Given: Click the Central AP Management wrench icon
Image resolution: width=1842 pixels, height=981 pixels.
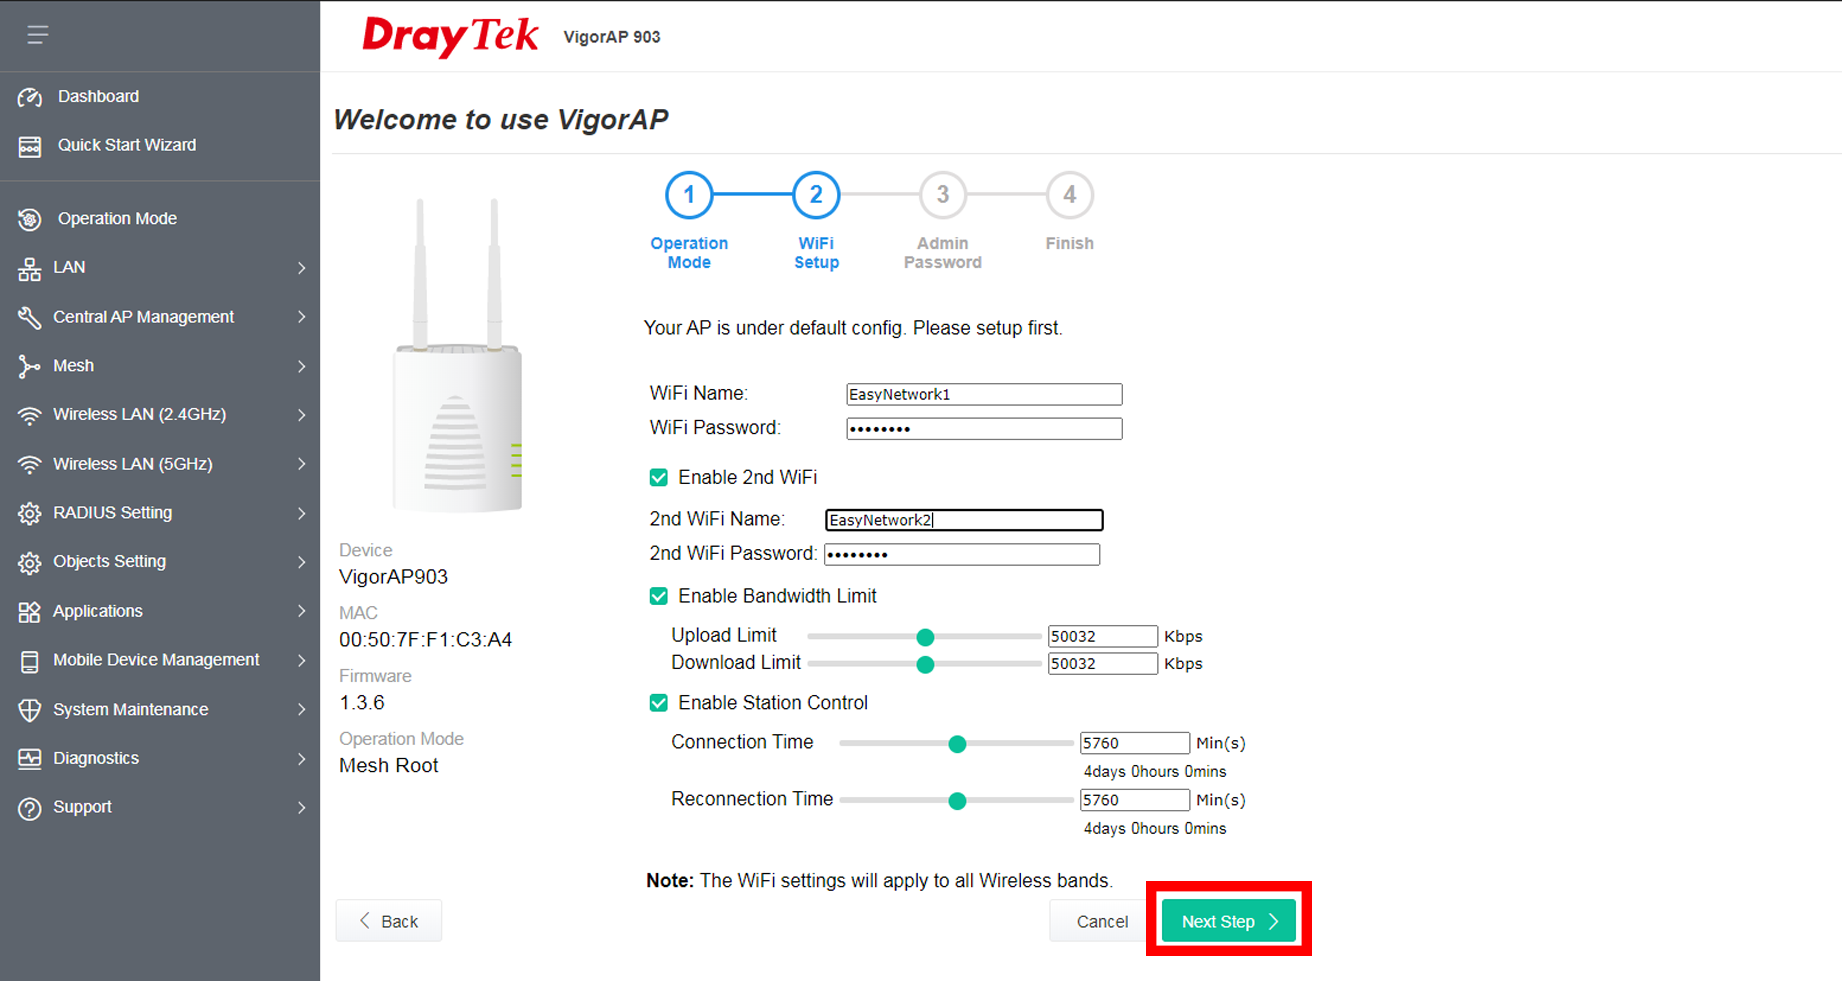Looking at the screenshot, I should pyautogui.click(x=30, y=318).
